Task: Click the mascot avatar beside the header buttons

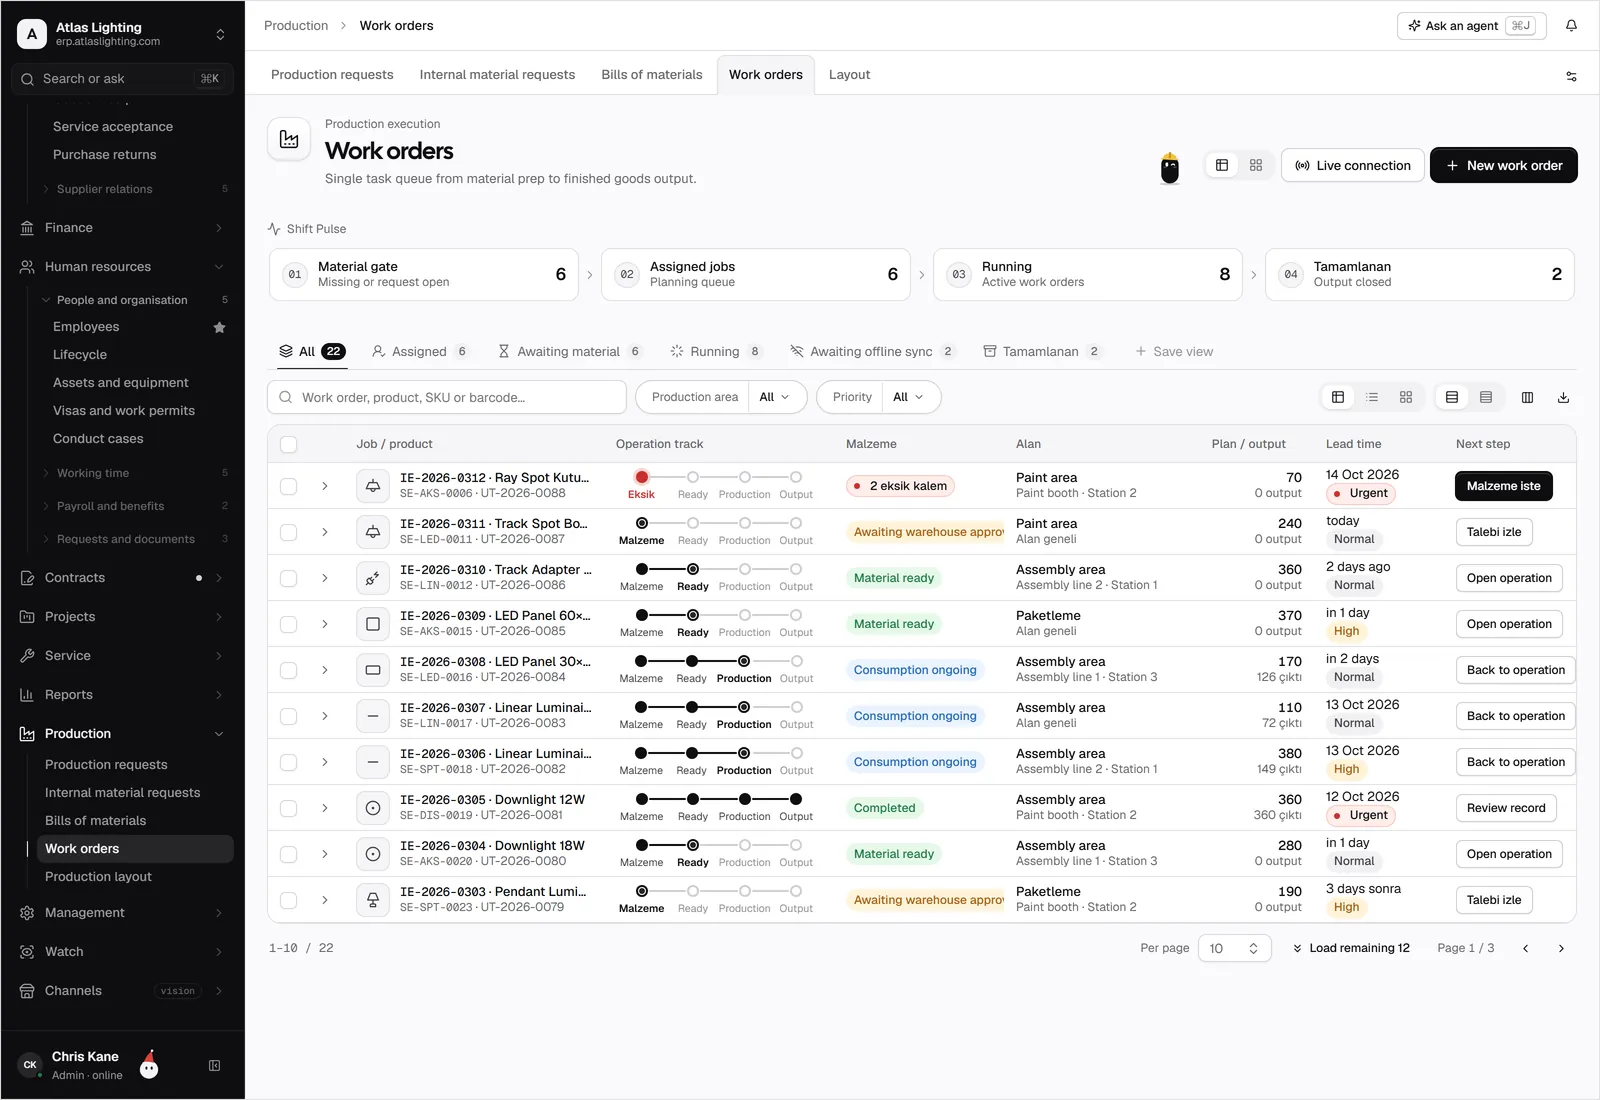Action: (x=1169, y=167)
